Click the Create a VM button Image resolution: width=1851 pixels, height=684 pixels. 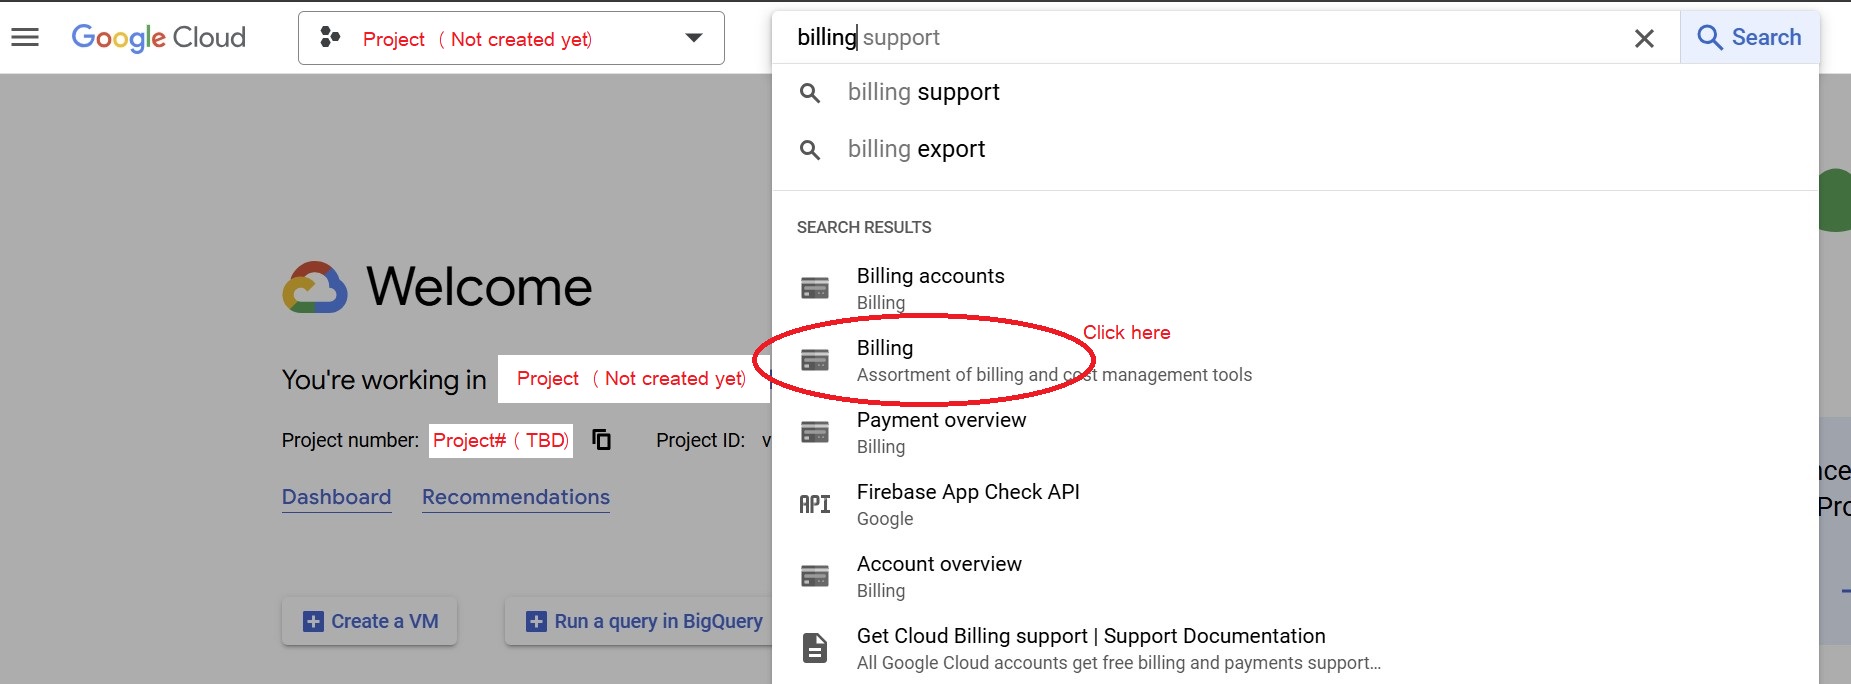(x=370, y=621)
